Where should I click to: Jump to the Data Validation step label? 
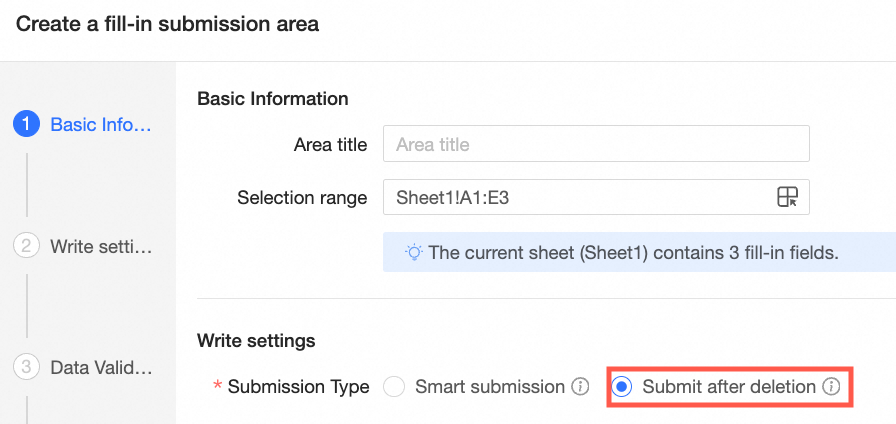(x=101, y=367)
